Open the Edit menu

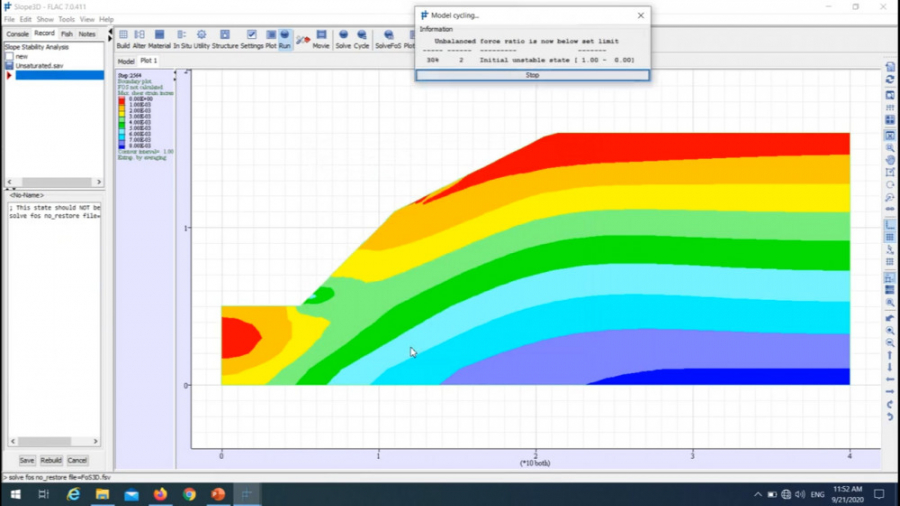click(25, 20)
